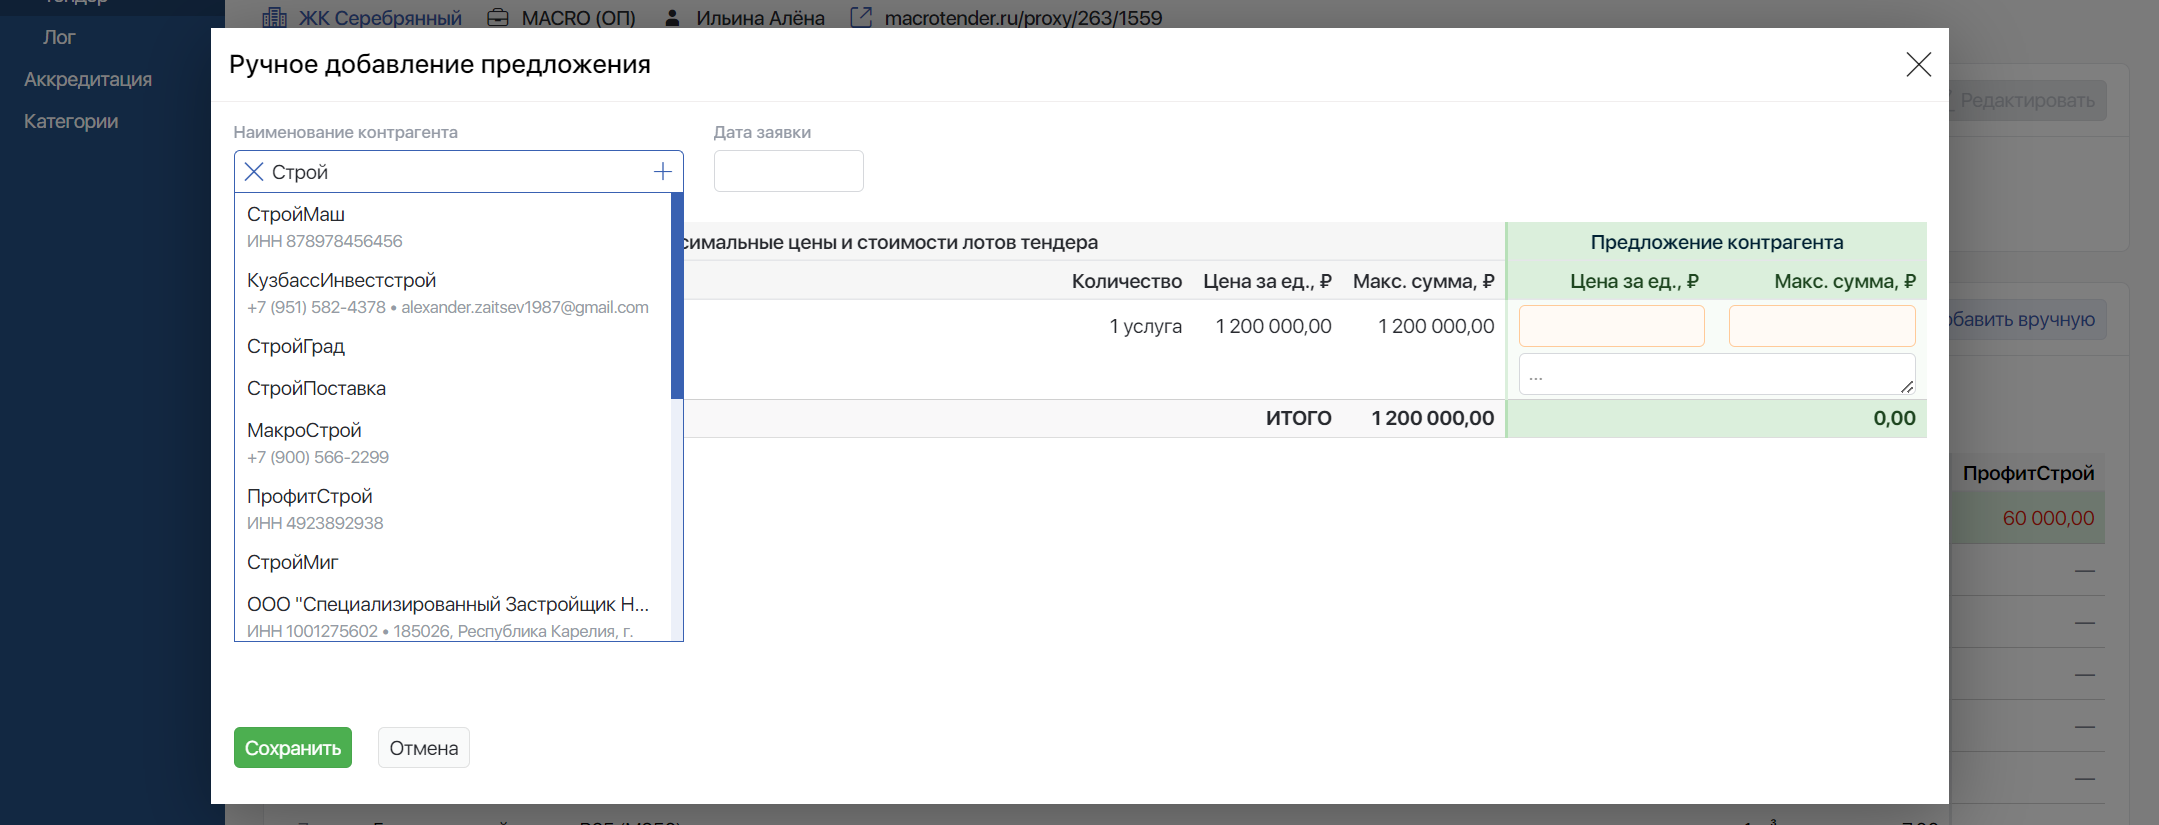Click the dropdown list scrollbar

click(677, 296)
